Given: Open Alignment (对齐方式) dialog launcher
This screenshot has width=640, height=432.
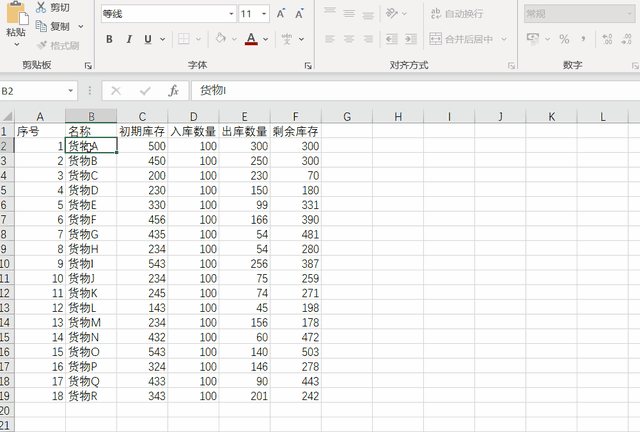Looking at the screenshot, I should click(x=511, y=65).
